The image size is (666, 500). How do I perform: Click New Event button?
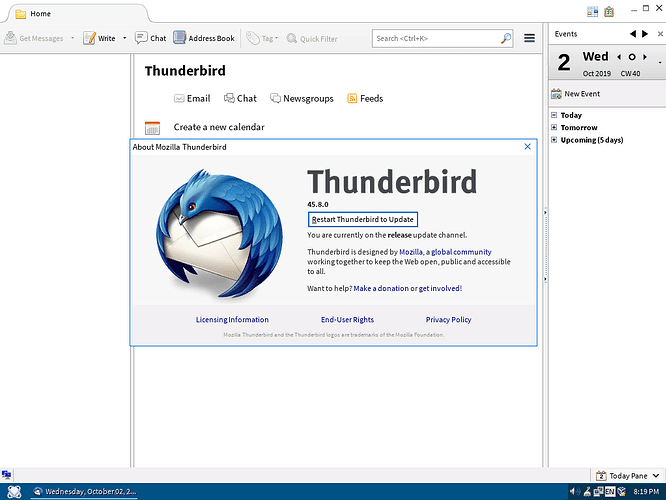pyautogui.click(x=576, y=94)
